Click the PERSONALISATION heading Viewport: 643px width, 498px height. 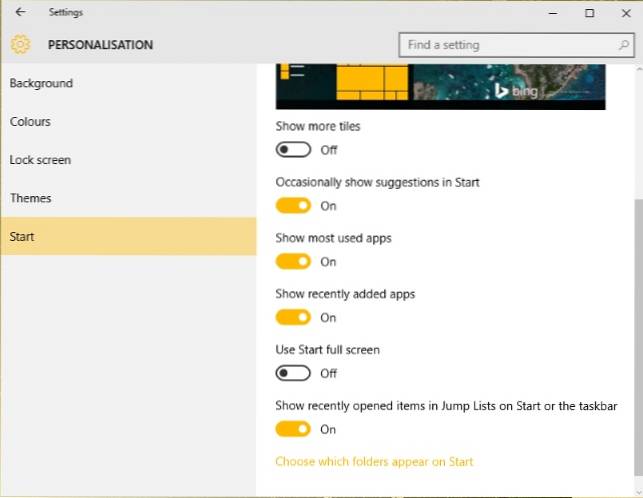pos(100,45)
